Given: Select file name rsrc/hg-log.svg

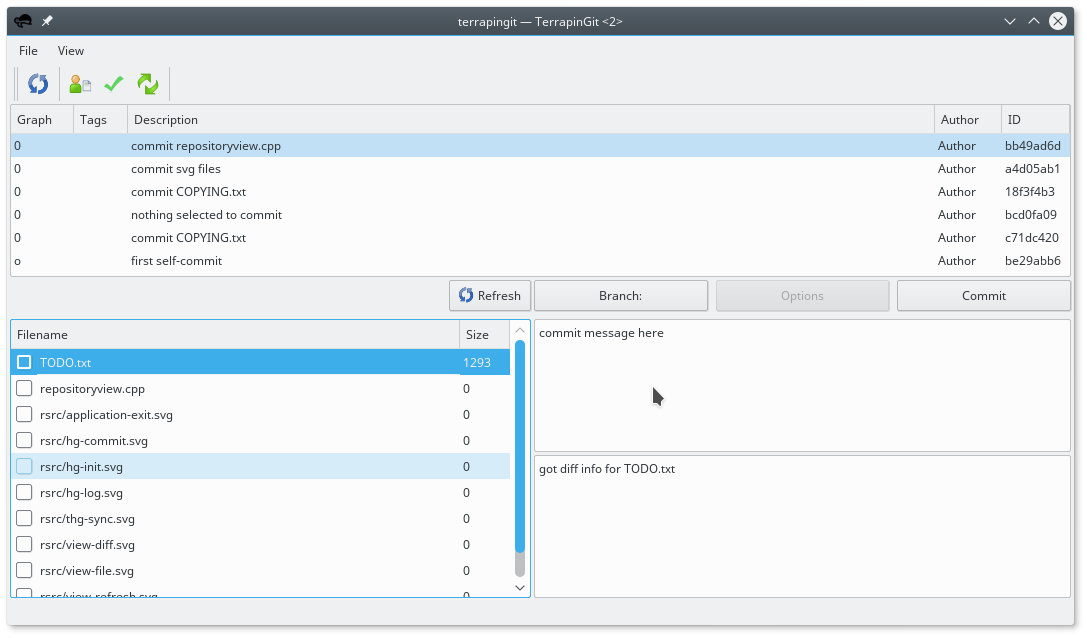Looking at the screenshot, I should pos(81,492).
